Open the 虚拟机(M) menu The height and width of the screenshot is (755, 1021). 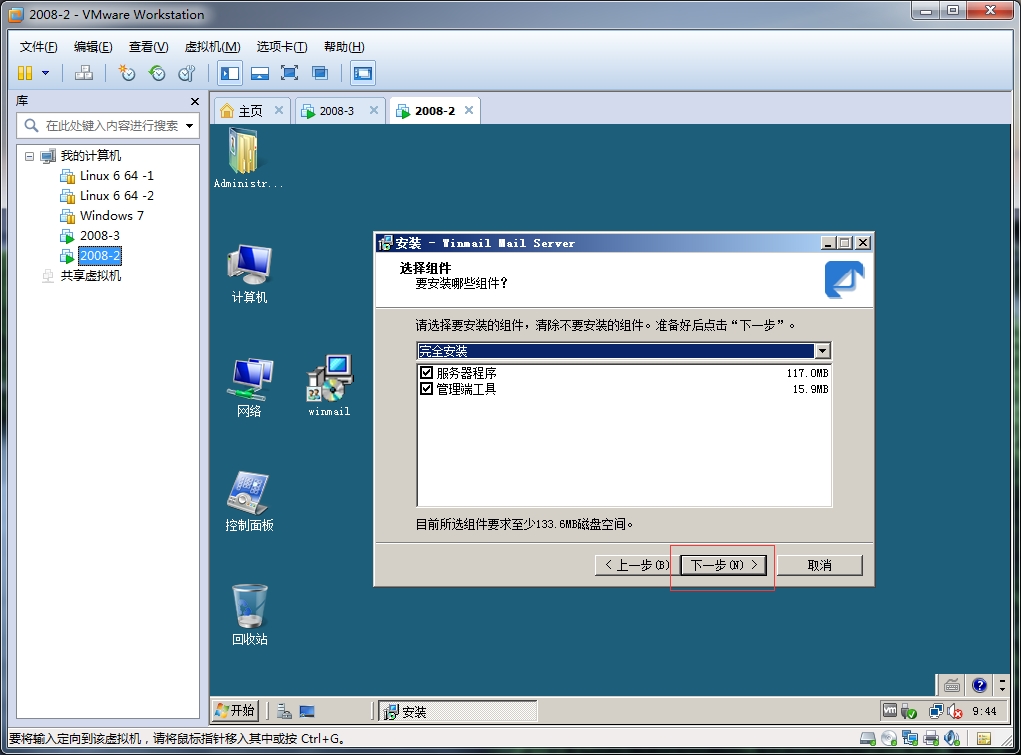point(212,47)
